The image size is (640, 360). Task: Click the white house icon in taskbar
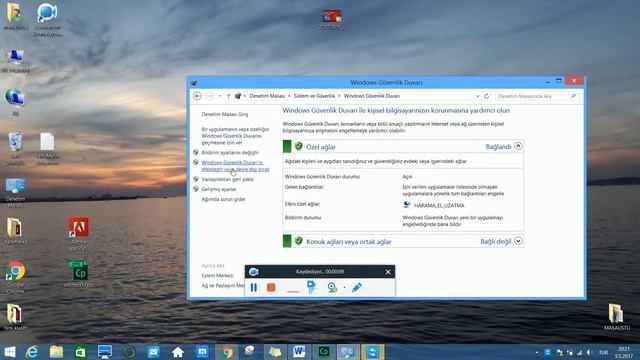click(x=178, y=352)
